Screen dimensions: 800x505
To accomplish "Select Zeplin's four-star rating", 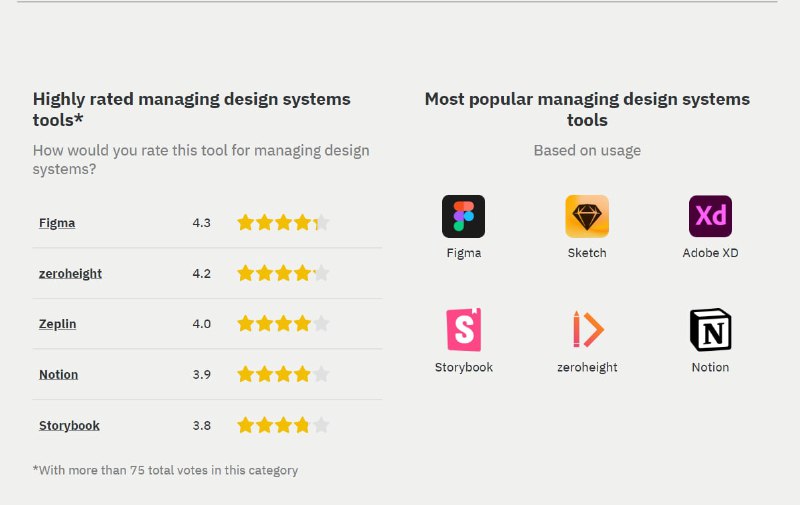I will (283, 323).
